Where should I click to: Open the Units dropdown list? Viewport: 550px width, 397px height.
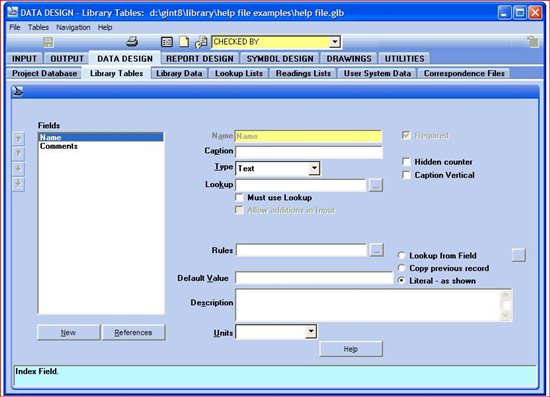click(311, 332)
